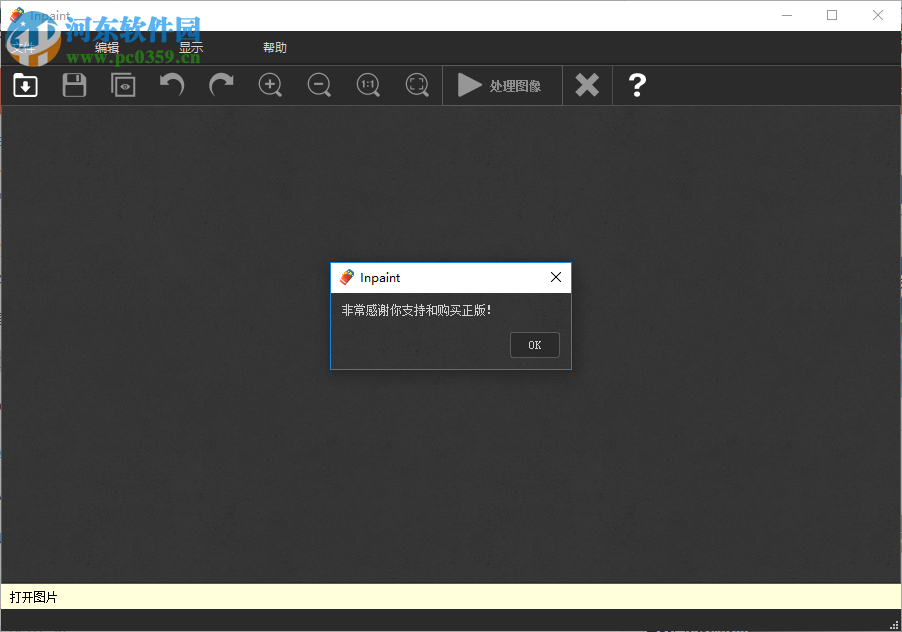
Task: Click the 打开图片 status bar message
Action: [32, 595]
